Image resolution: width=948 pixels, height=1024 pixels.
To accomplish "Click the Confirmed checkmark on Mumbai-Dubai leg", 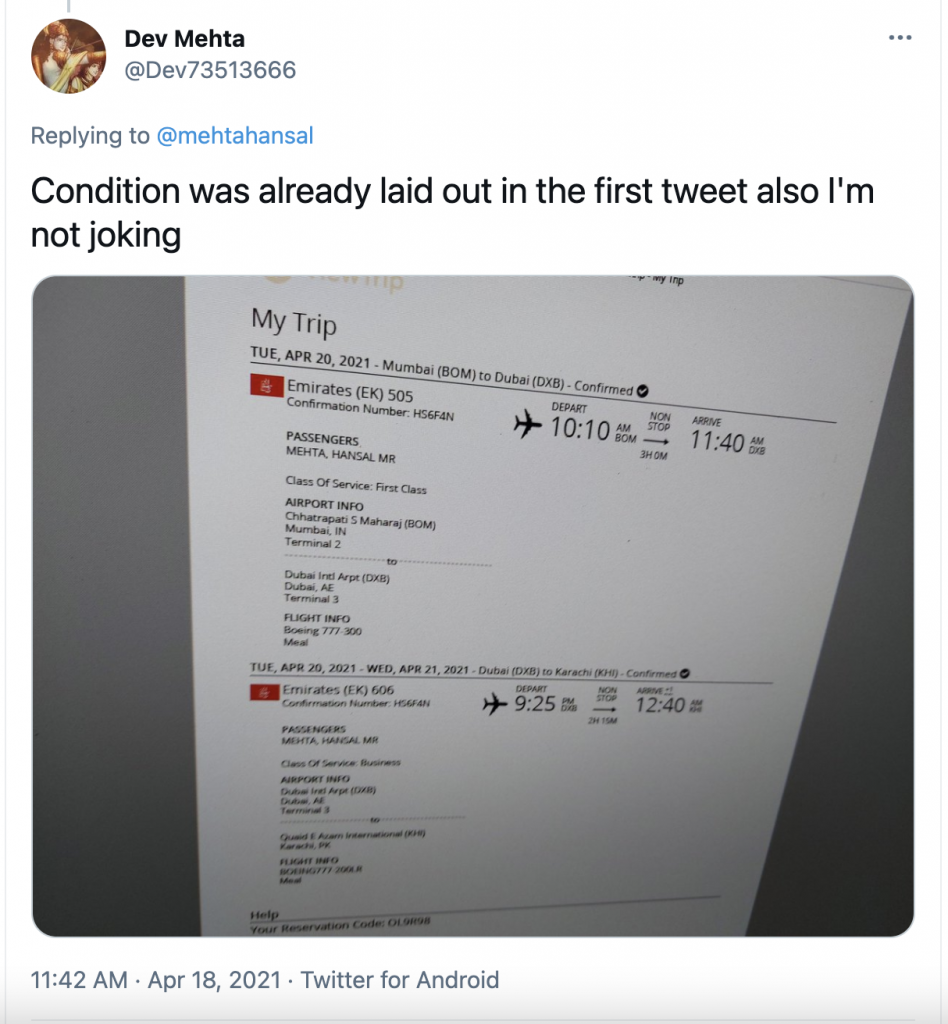I will [642, 390].
